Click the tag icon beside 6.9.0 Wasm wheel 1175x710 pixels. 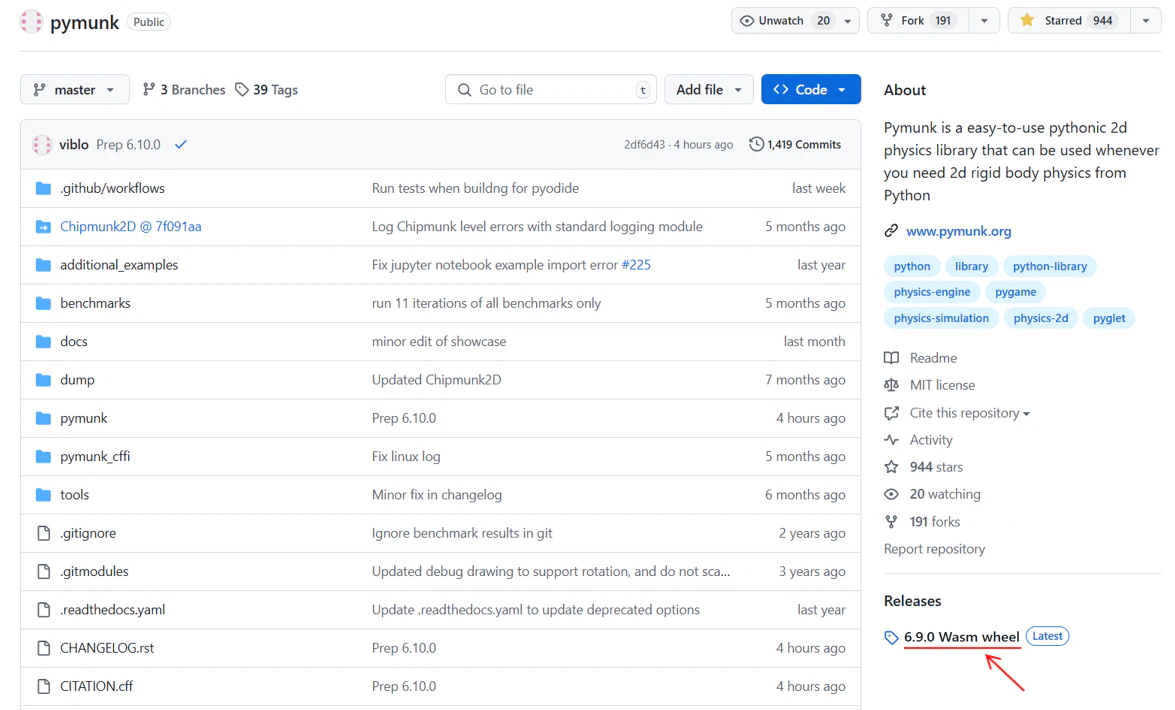point(891,637)
